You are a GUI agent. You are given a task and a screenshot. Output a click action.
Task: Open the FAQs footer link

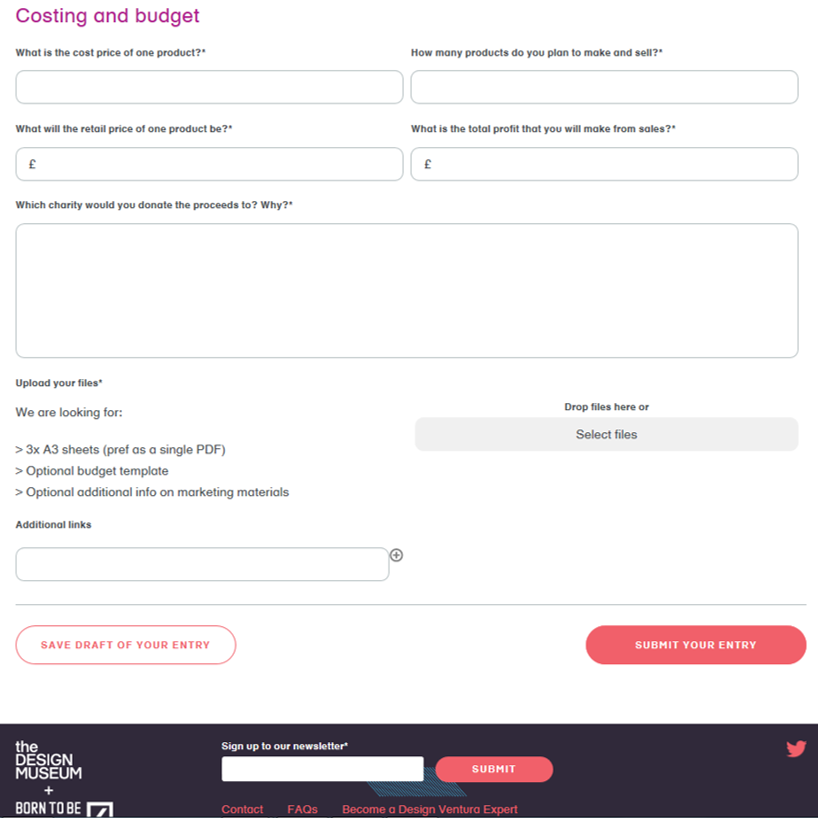click(x=302, y=809)
